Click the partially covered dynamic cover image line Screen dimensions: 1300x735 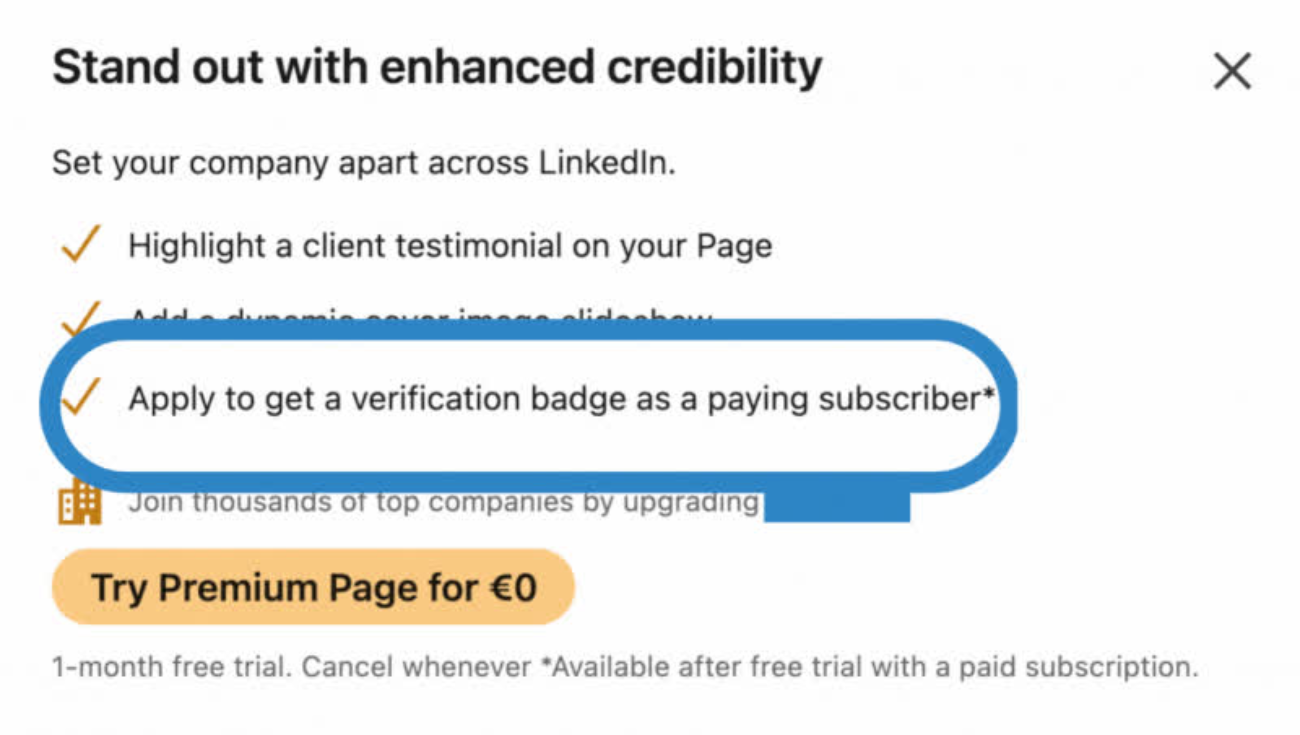[420, 320]
